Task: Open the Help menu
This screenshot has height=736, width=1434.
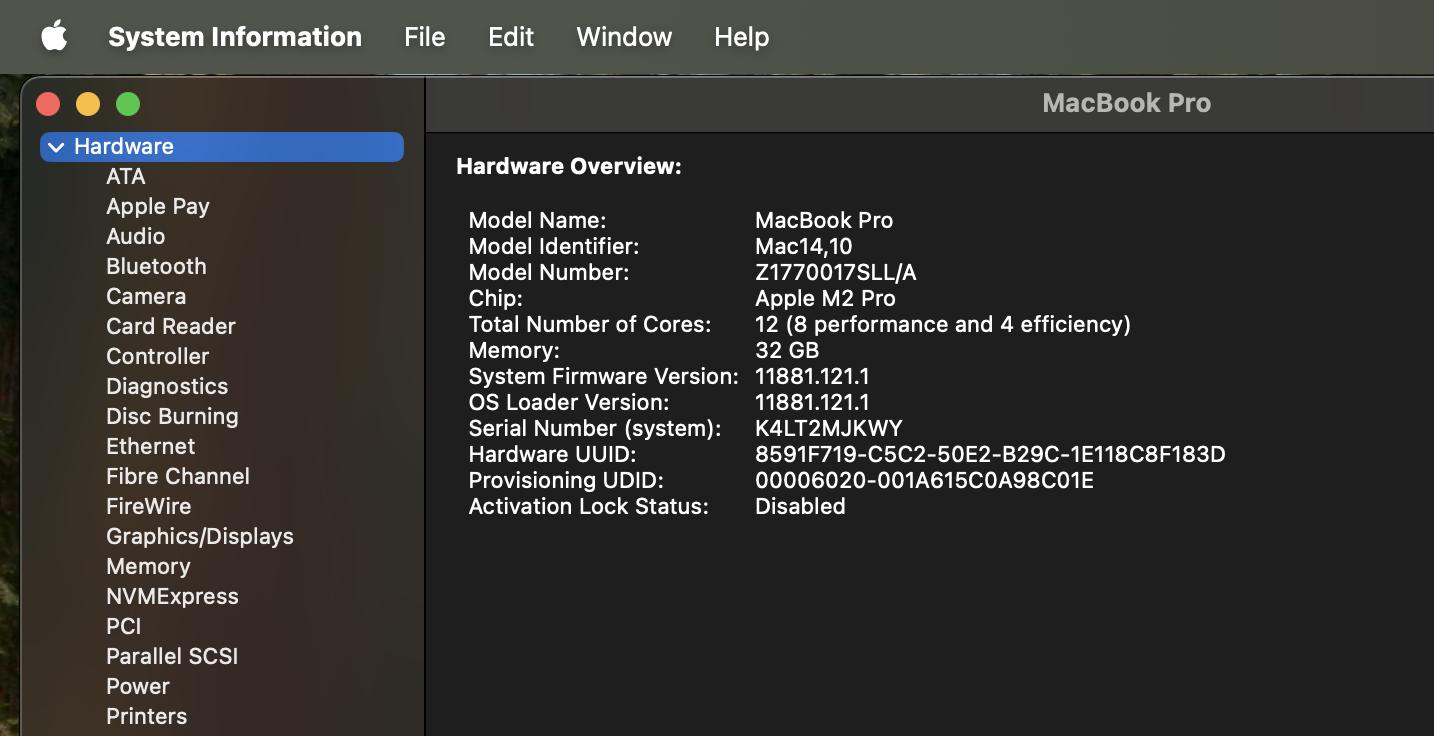Action: click(741, 37)
